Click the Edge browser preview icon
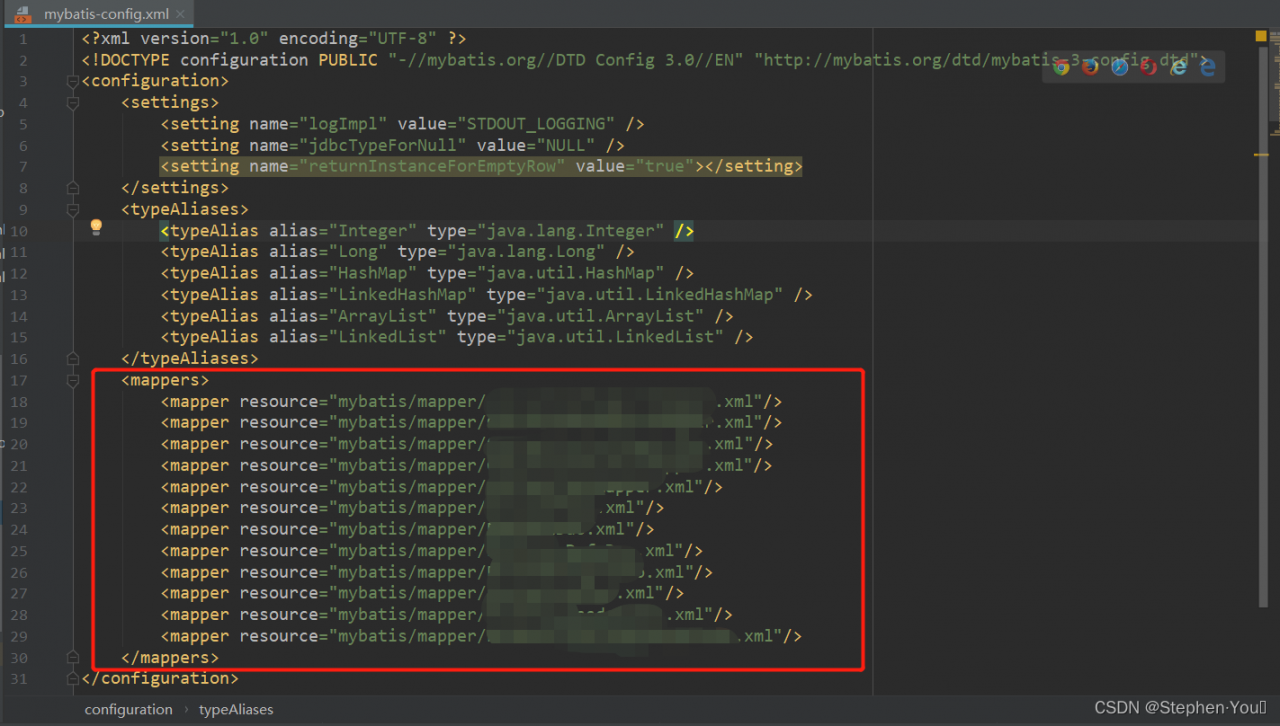 [1206, 67]
